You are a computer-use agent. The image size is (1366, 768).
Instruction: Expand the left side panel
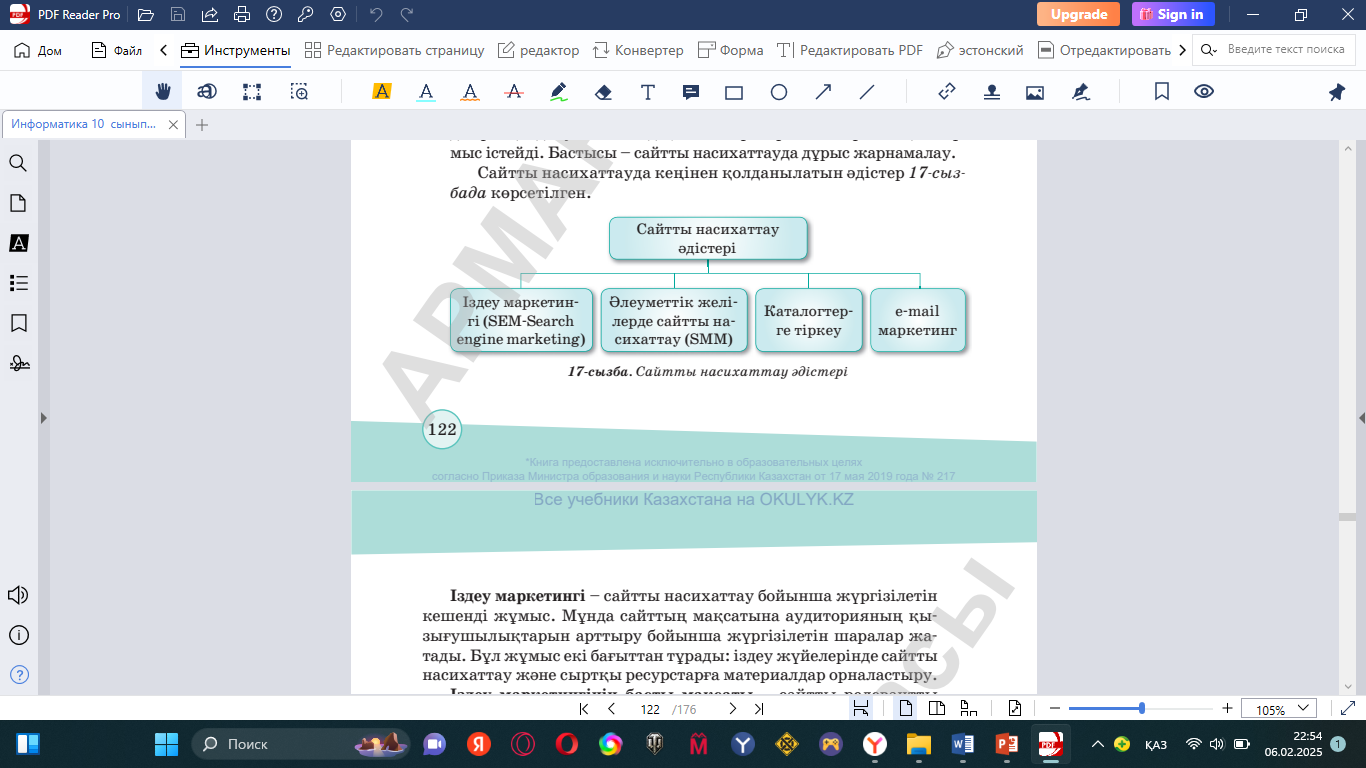tap(43, 418)
